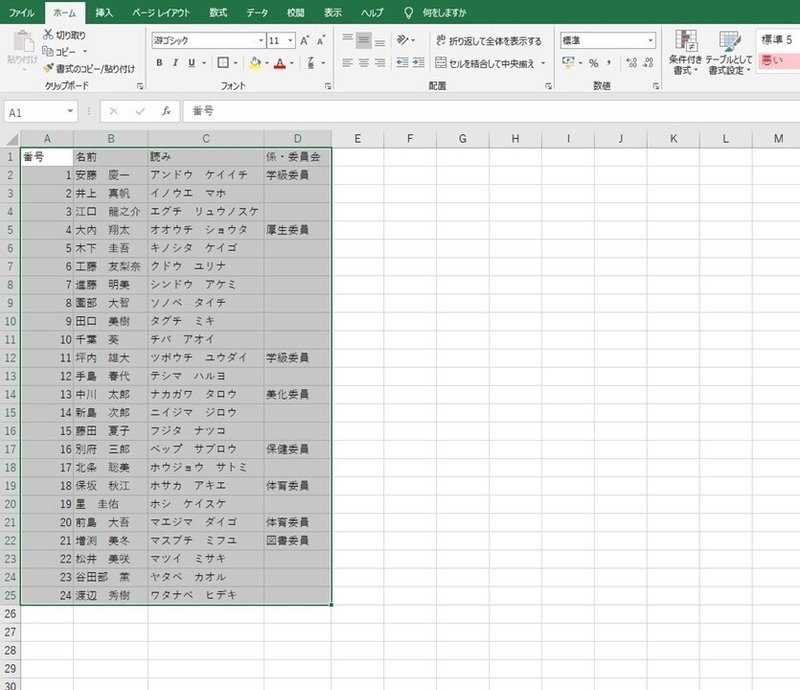This screenshot has height=690, width=800.
Task: Click the decrease decimal icon
Action: 648,63
